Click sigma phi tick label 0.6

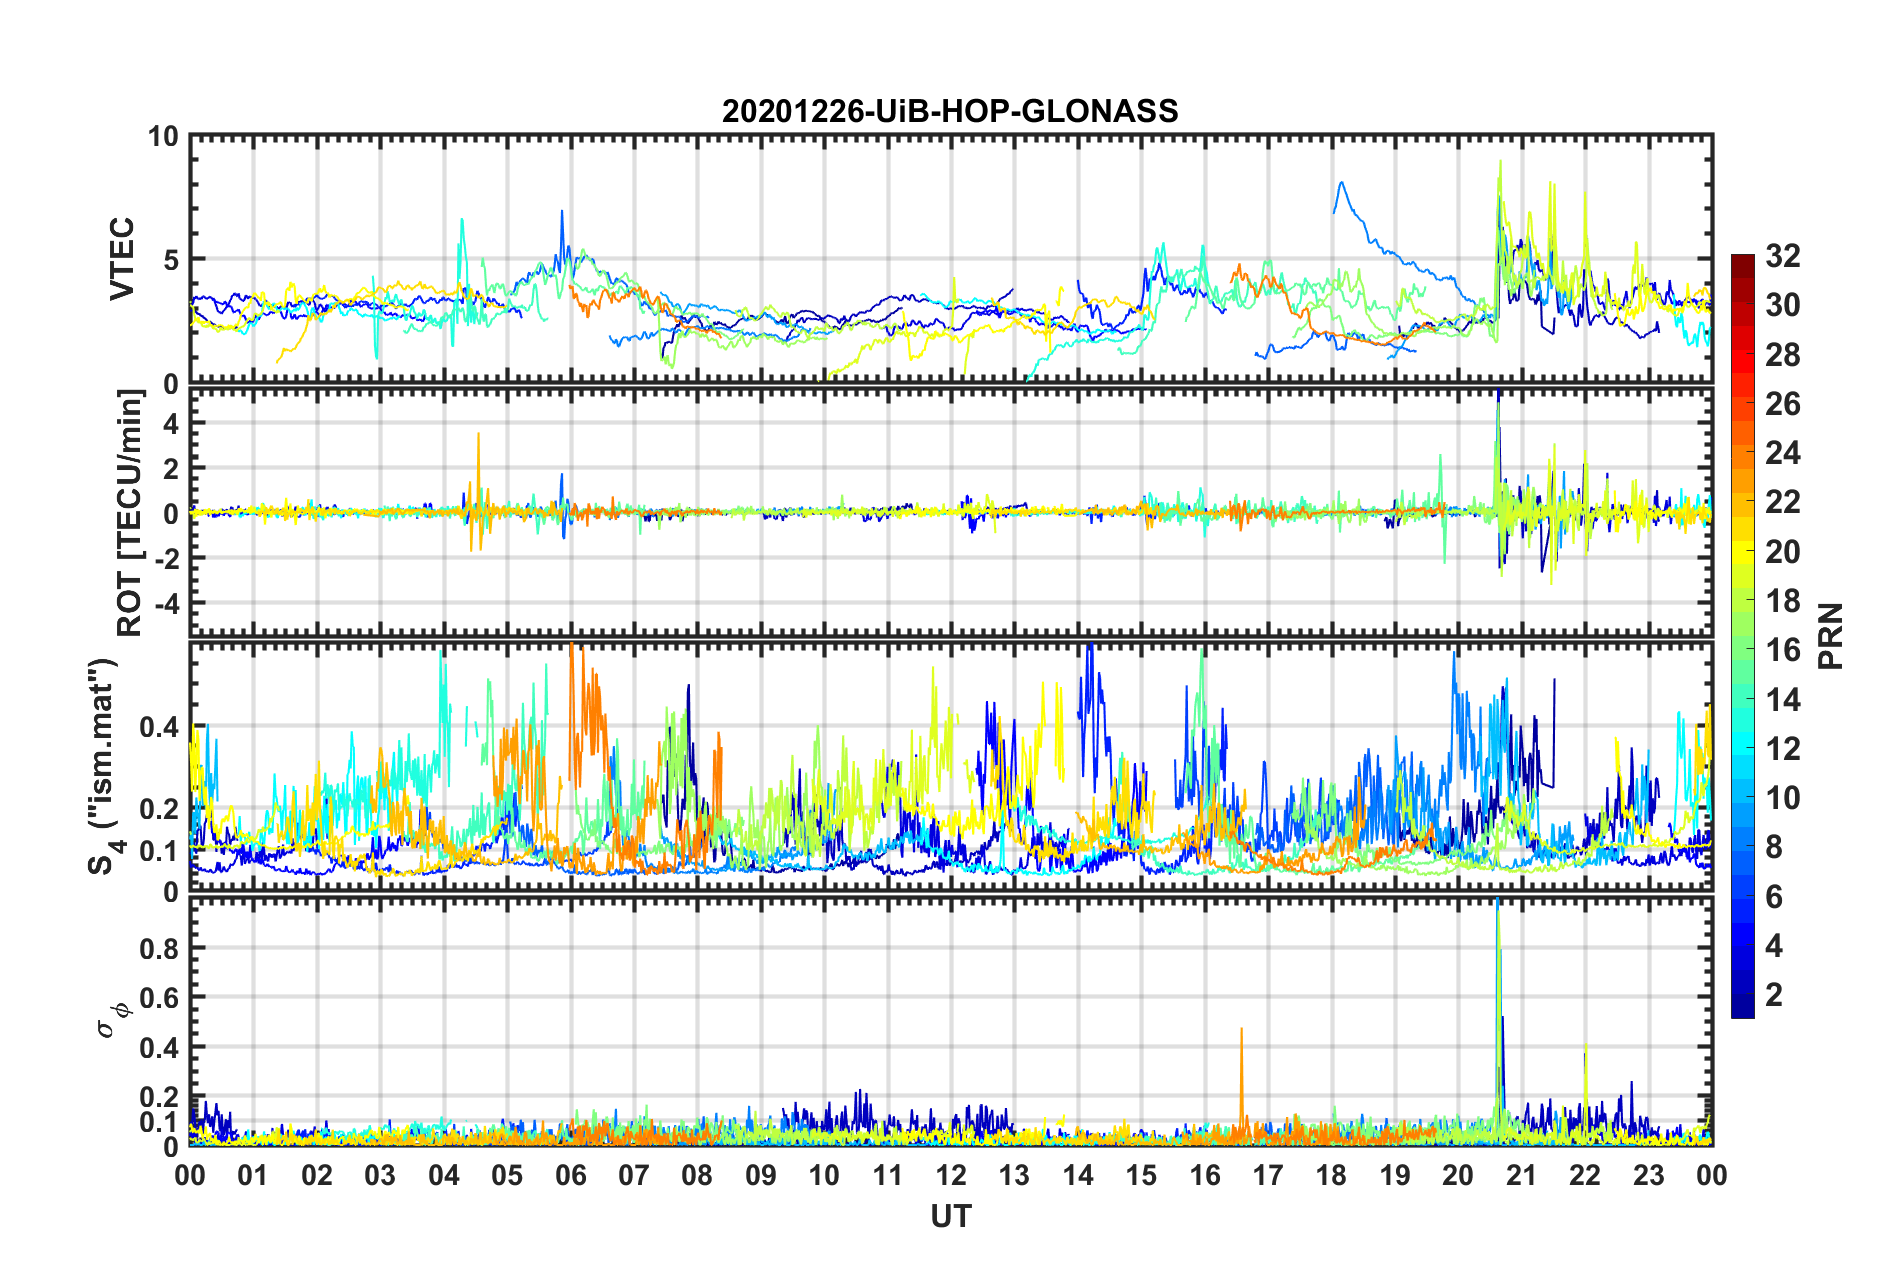pyautogui.click(x=160, y=997)
